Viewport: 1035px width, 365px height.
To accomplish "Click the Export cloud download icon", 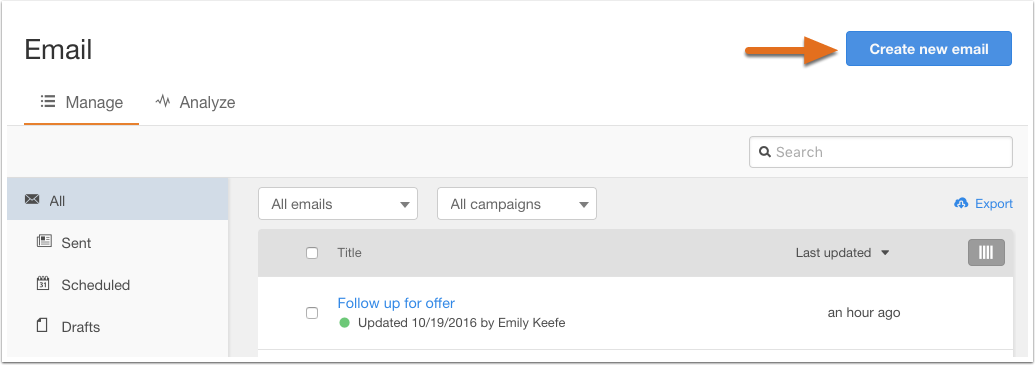I will point(962,203).
